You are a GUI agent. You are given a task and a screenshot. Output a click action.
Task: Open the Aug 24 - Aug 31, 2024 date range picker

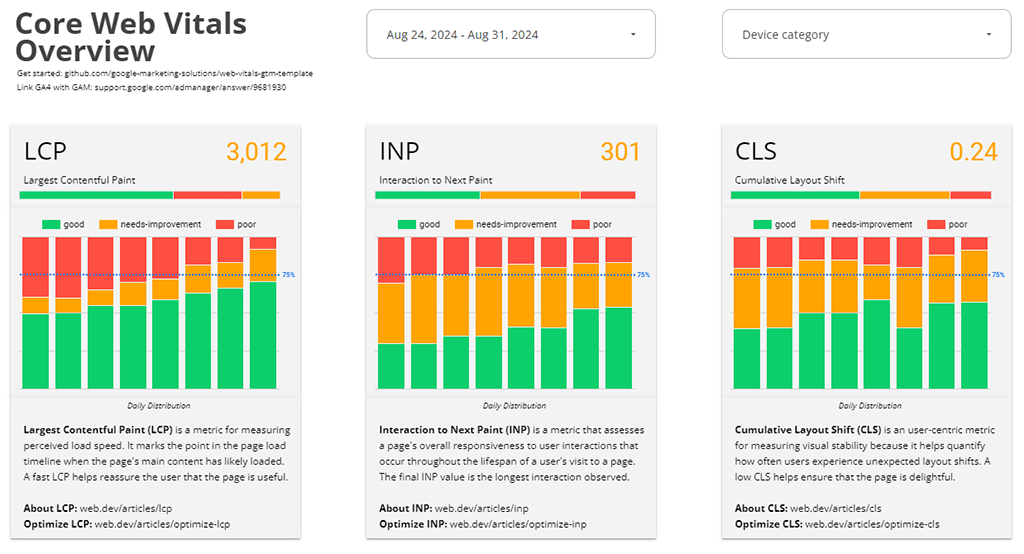pos(510,34)
